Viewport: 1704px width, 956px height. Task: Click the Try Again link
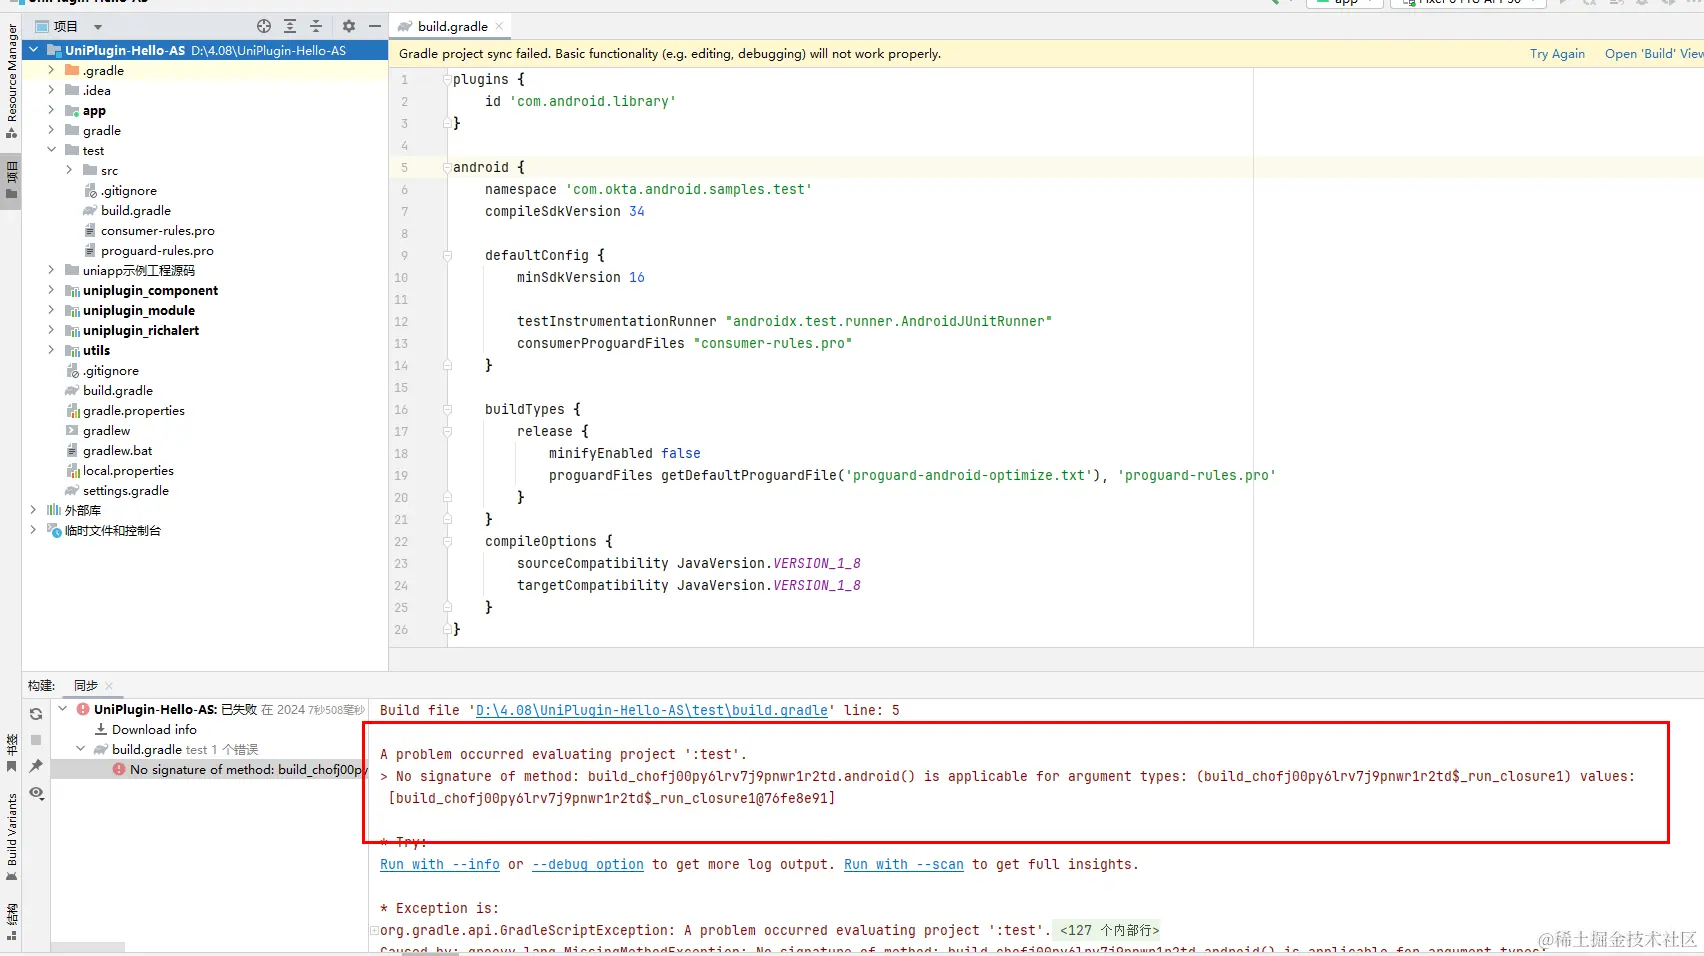[x=1557, y=54]
